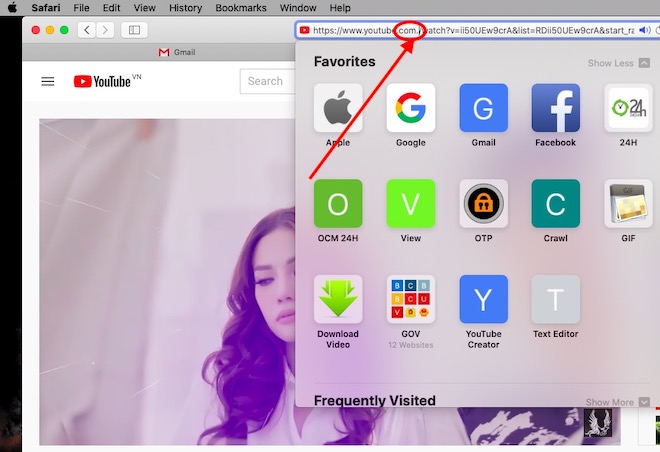Click the Favorites heading
Image resolution: width=660 pixels, height=452 pixels.
[x=344, y=61]
